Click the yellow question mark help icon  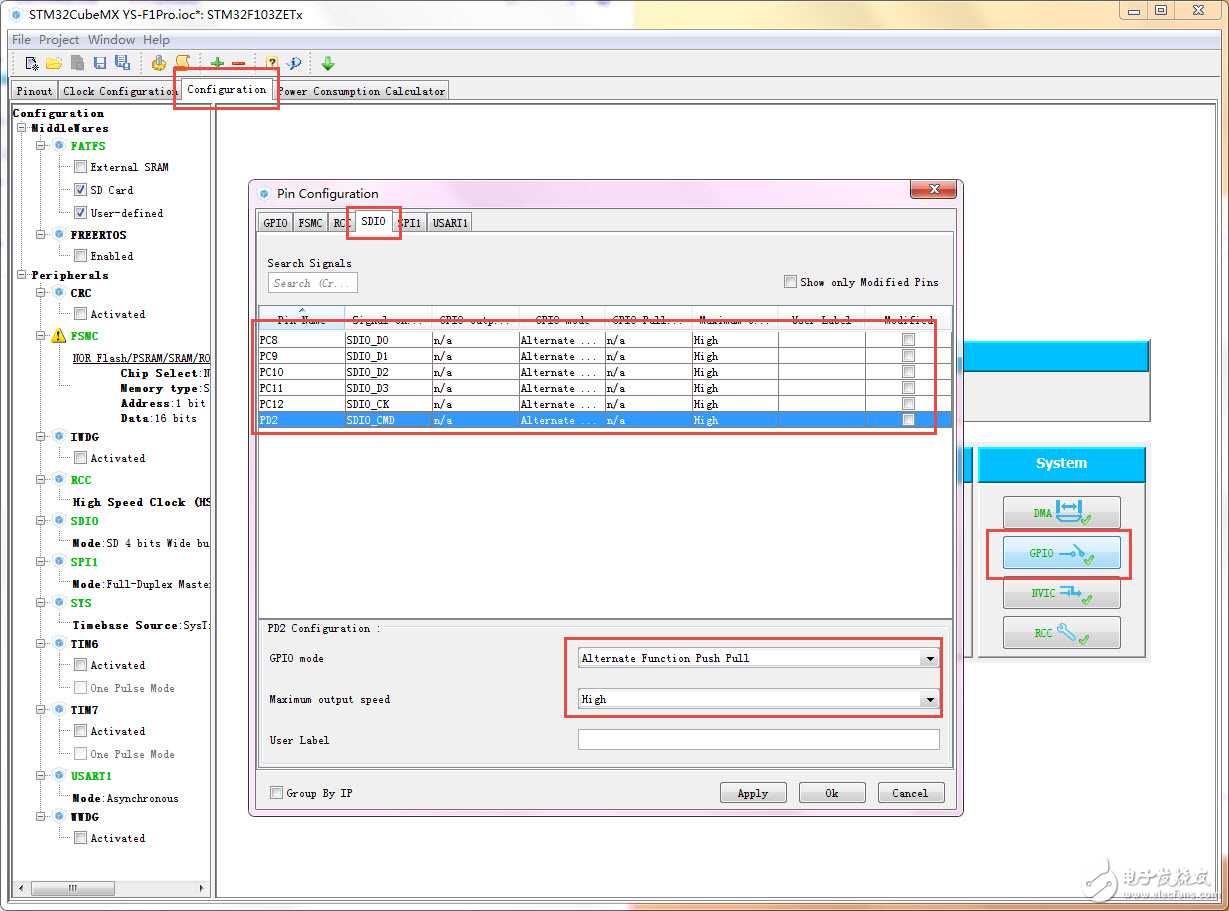271,63
